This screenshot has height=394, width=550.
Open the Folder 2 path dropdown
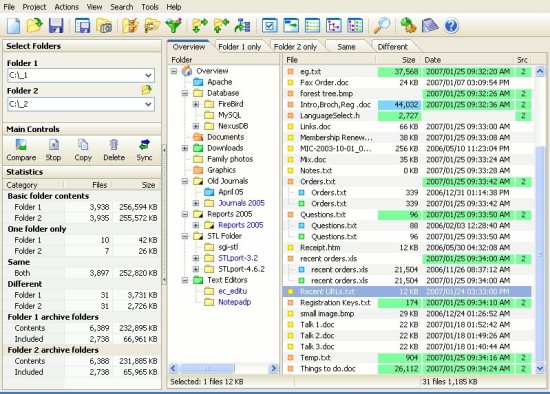point(148,104)
